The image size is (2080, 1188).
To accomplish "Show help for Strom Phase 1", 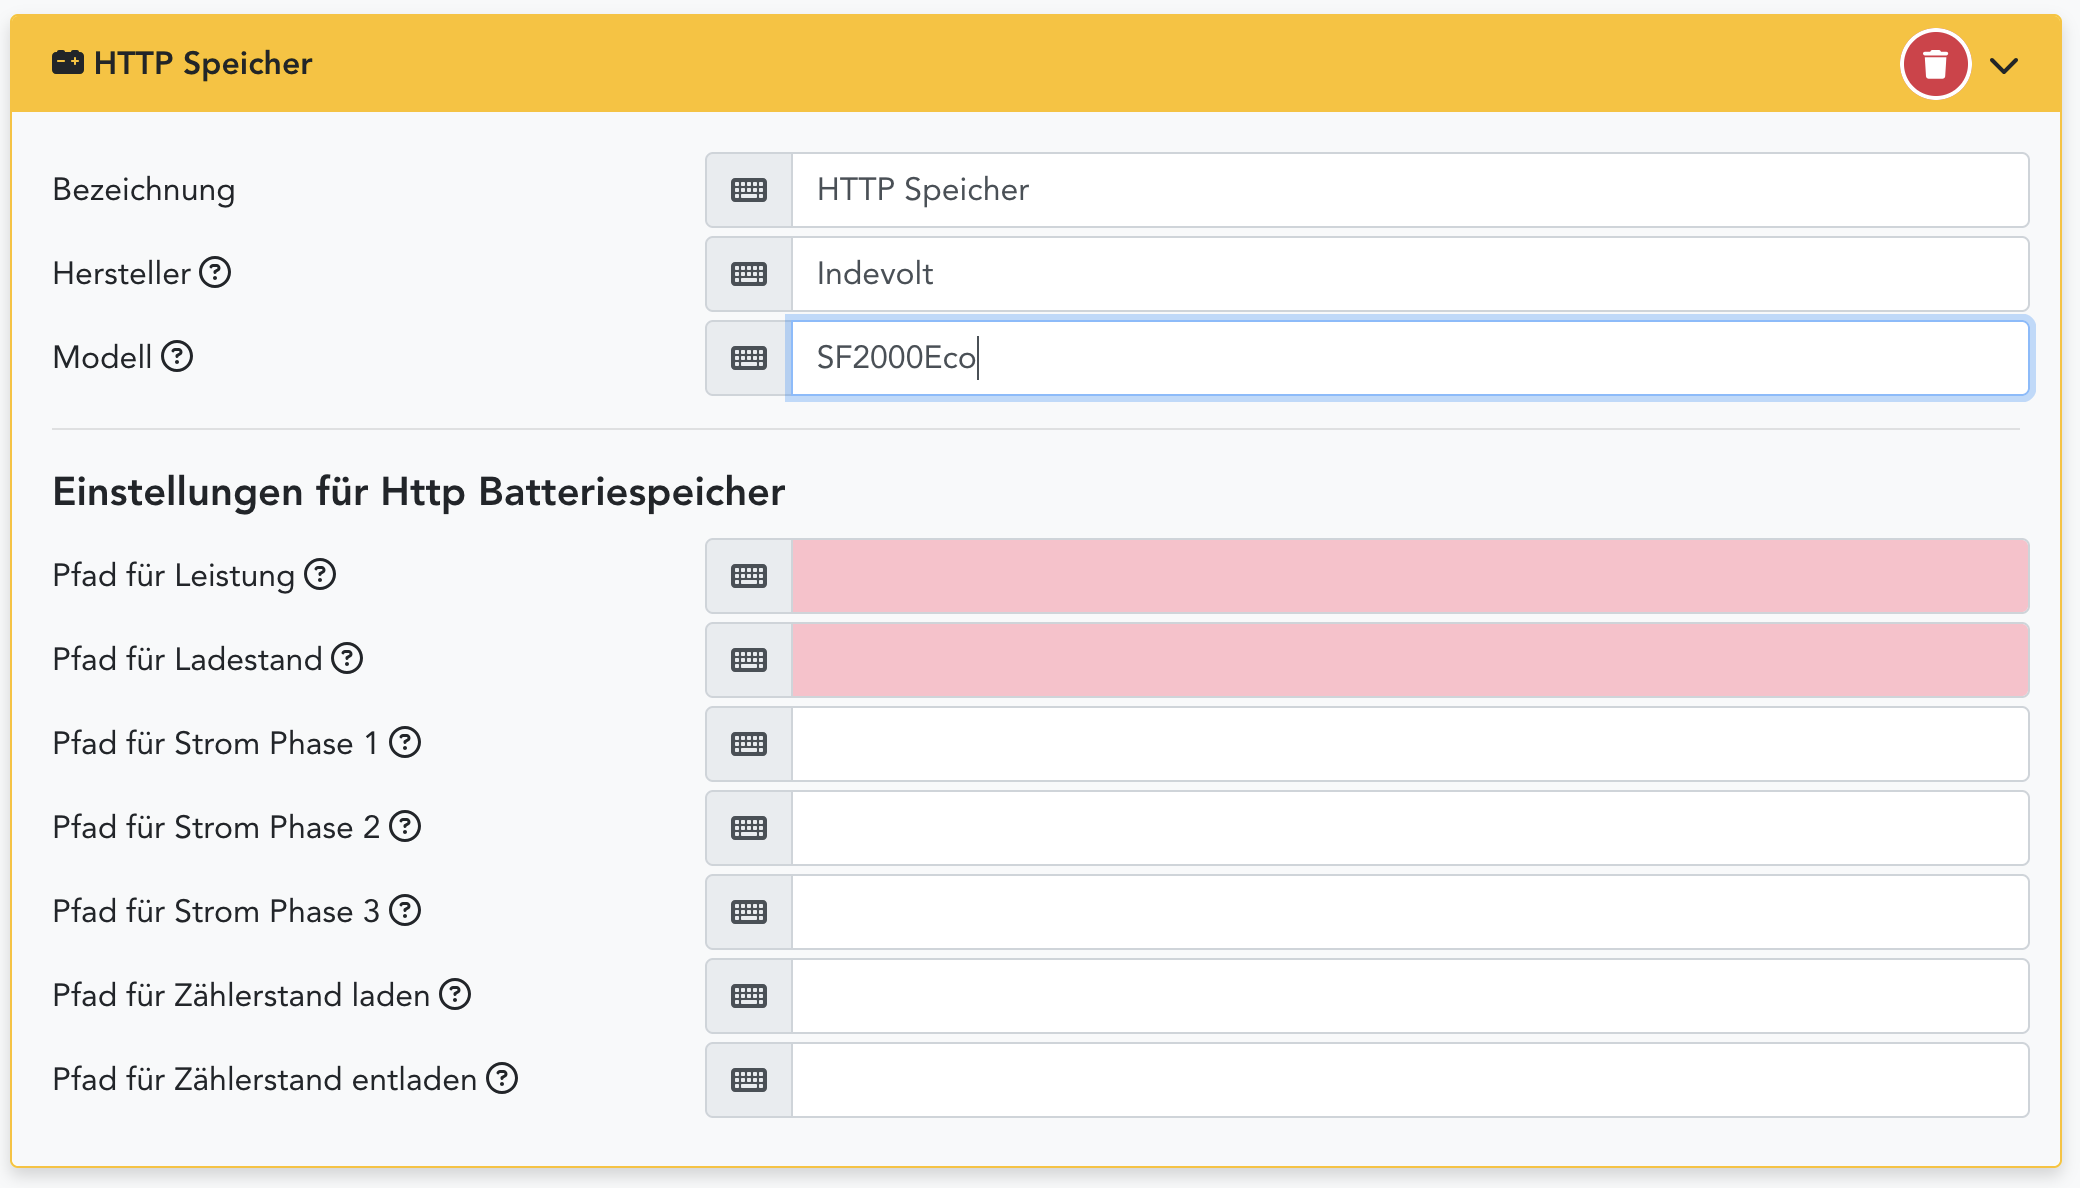I will click(405, 742).
